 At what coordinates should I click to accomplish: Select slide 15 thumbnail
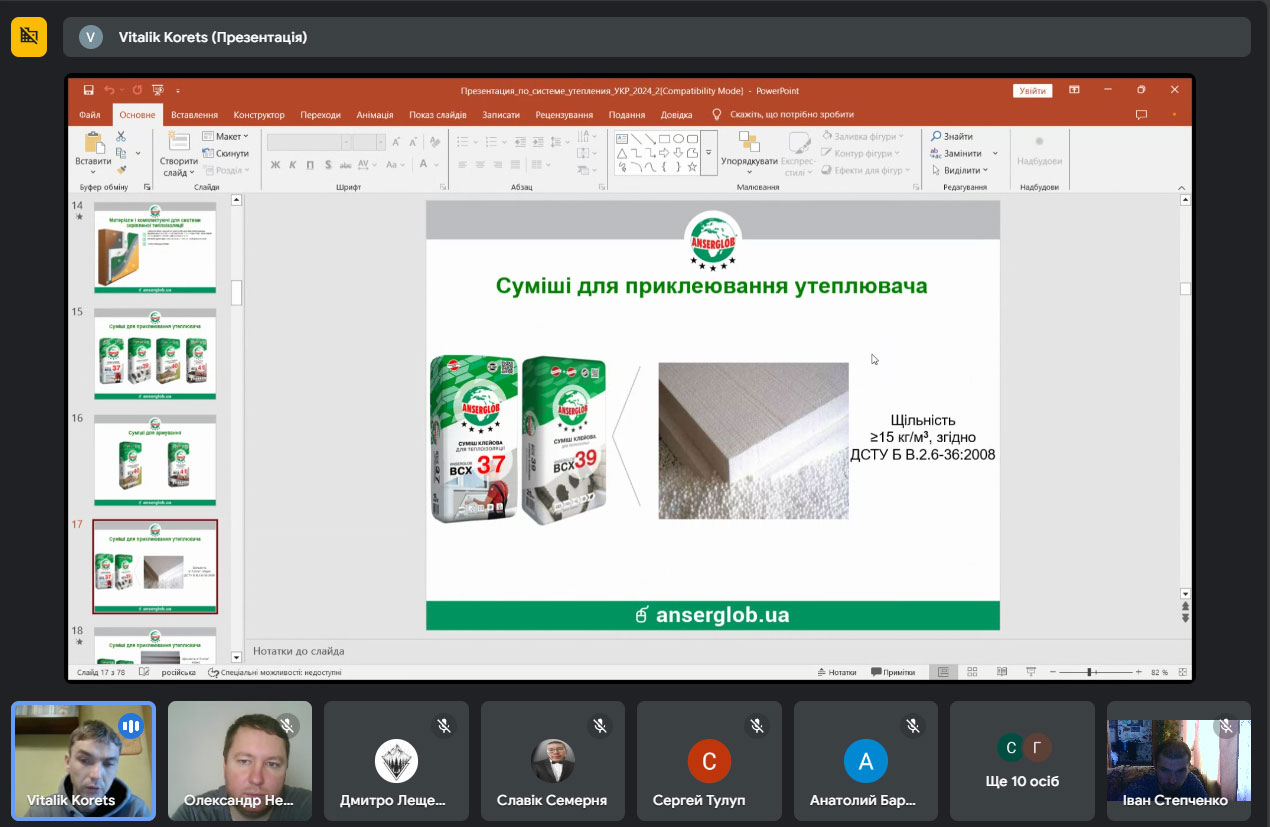[155, 354]
